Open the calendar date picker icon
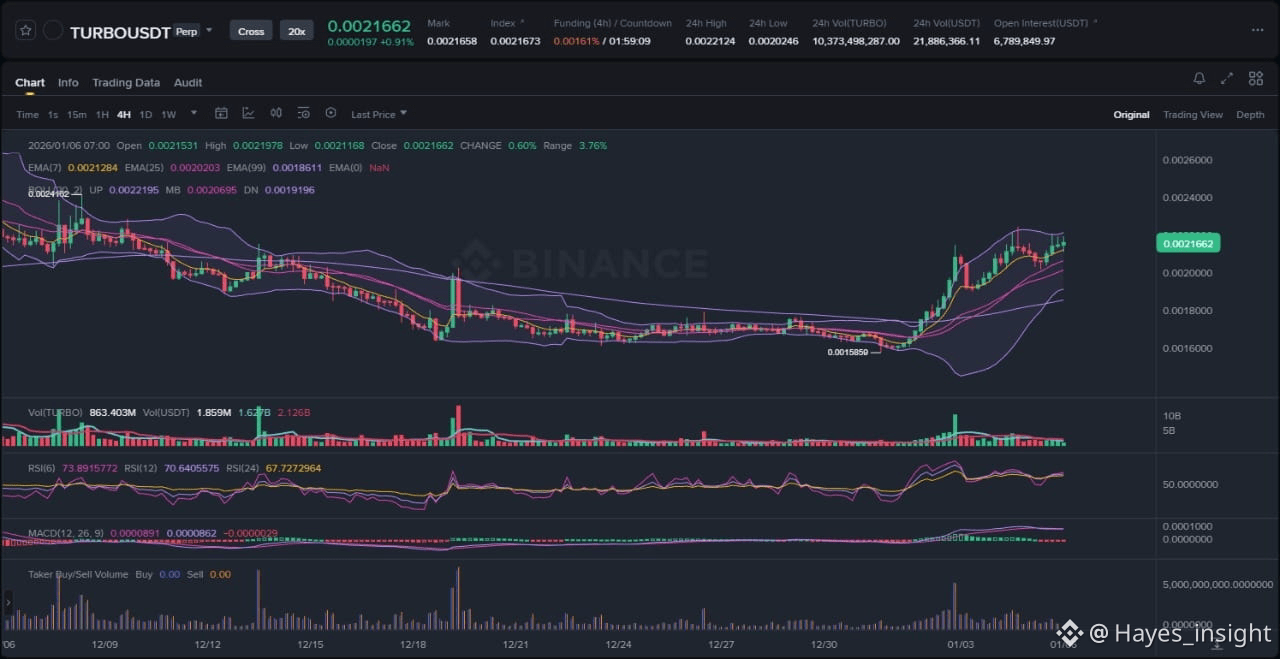Screen dimensions: 1280x659 click(222, 114)
